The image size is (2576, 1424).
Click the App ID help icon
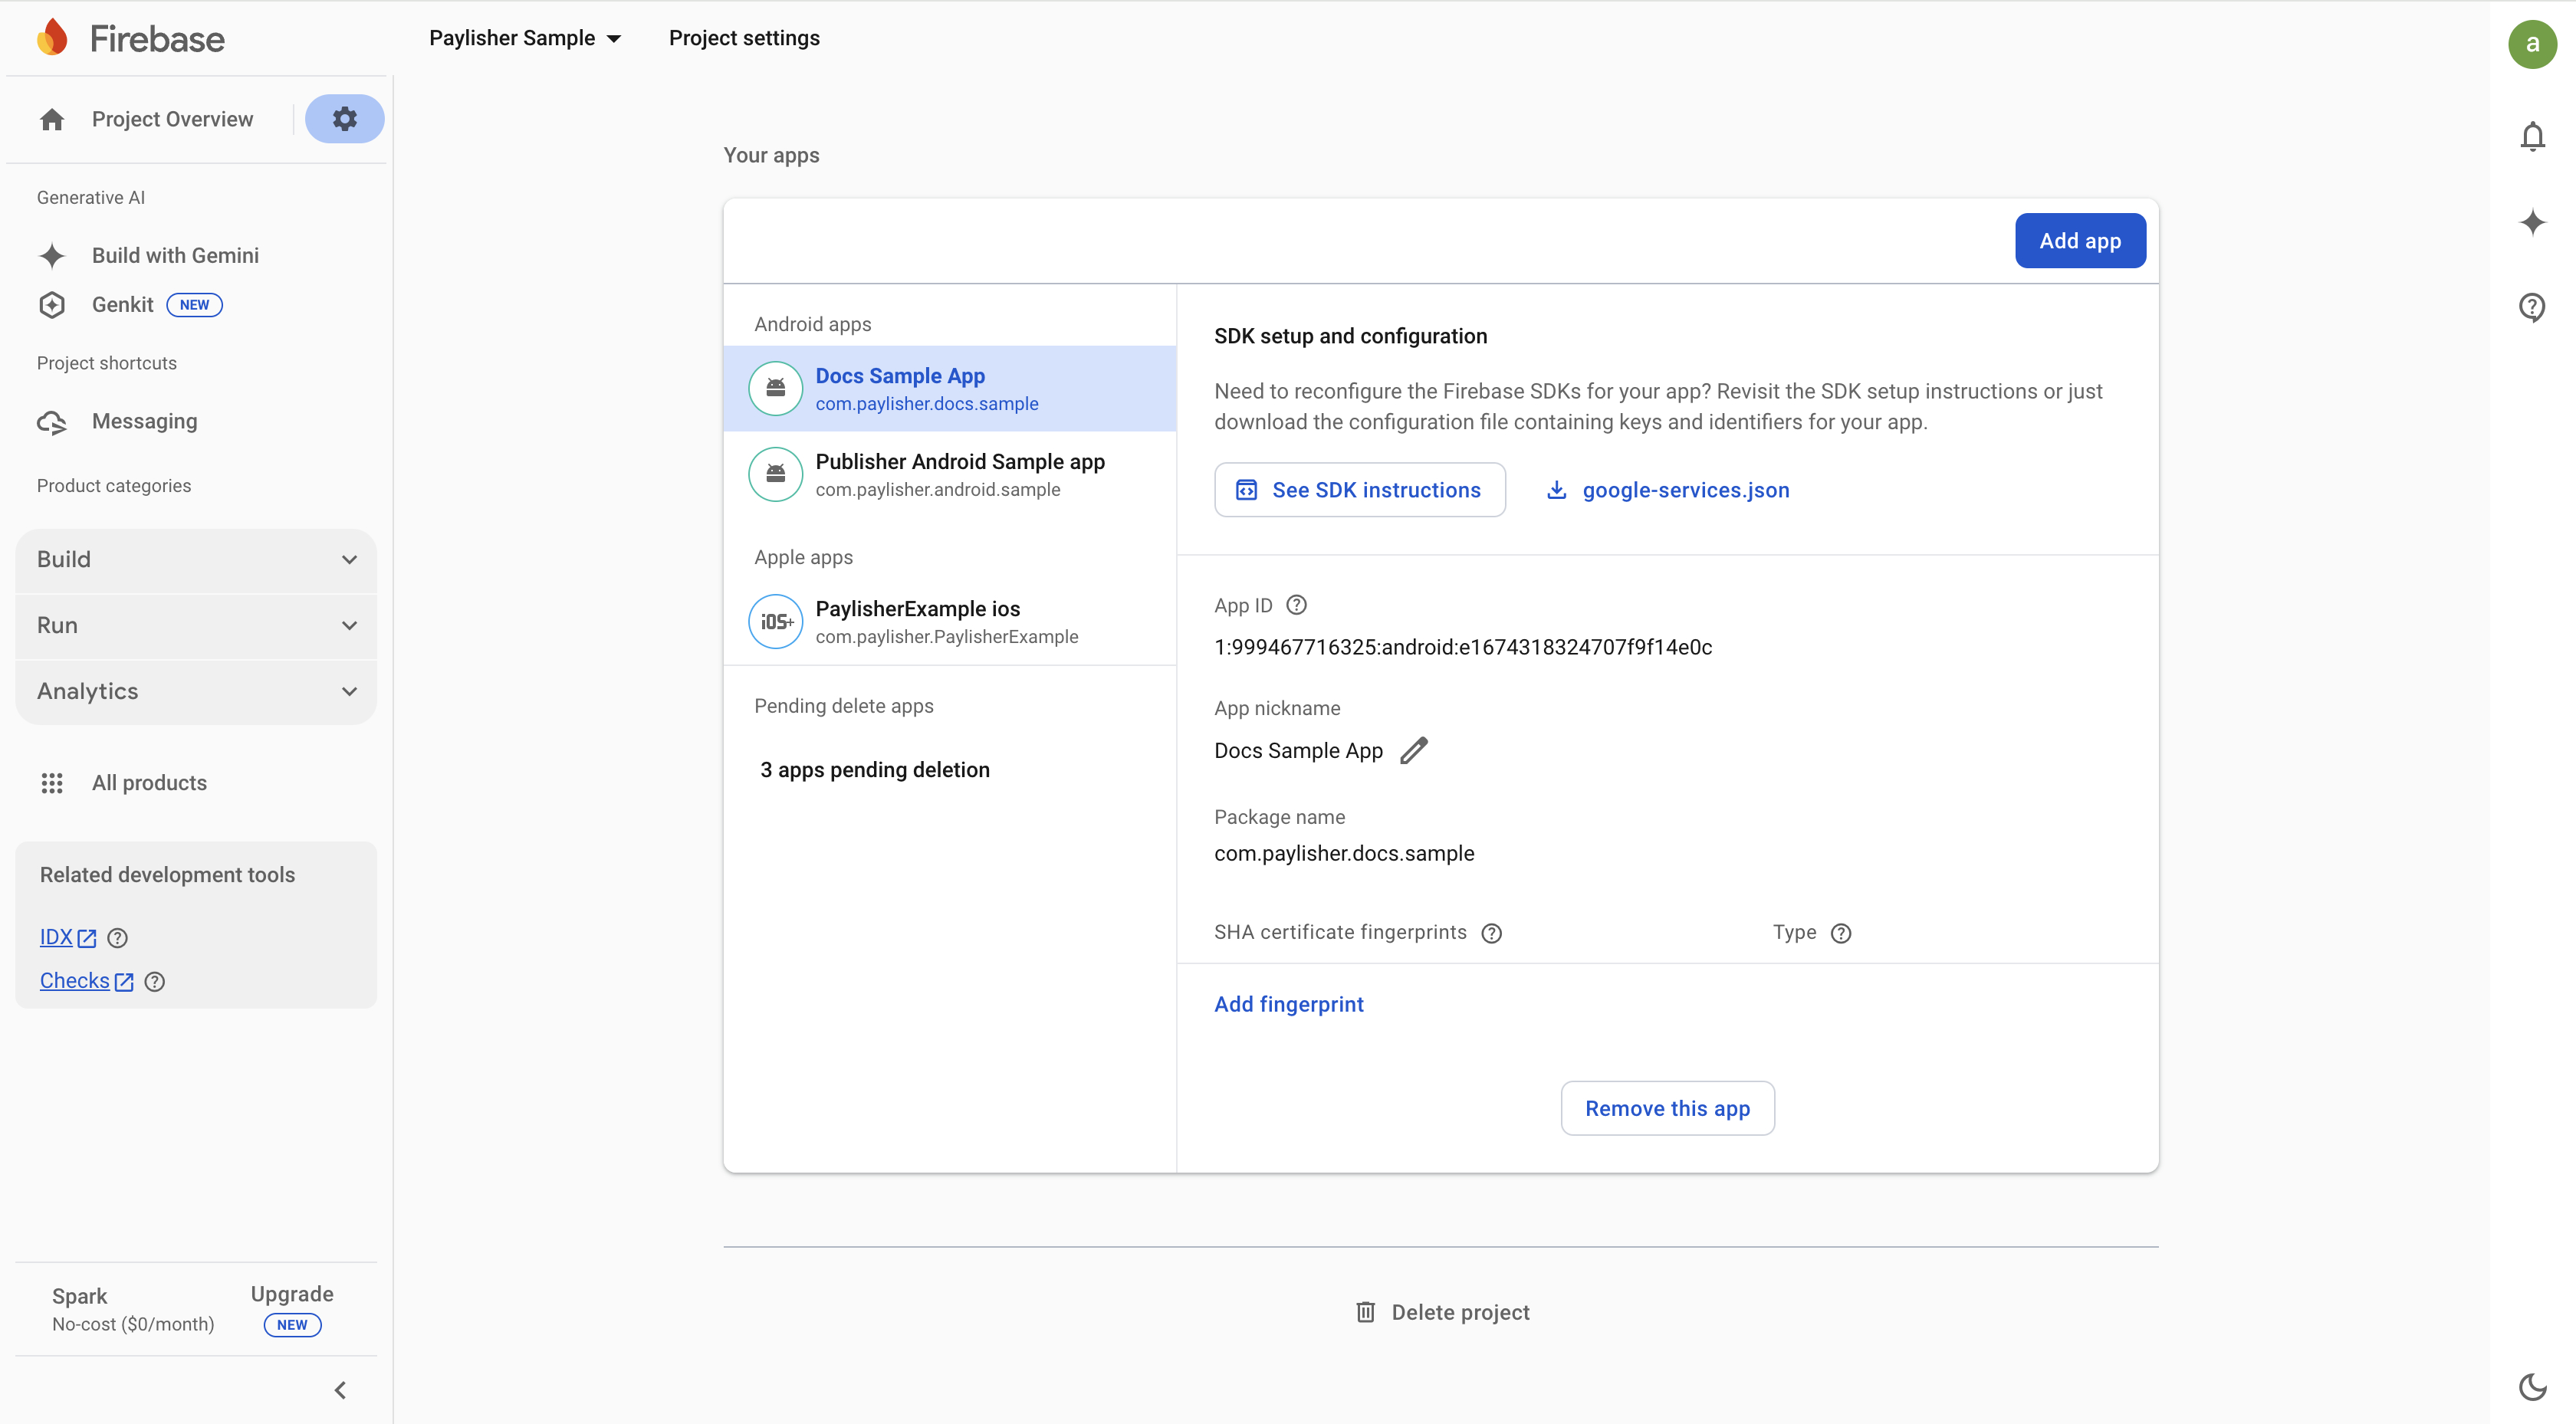point(1296,605)
